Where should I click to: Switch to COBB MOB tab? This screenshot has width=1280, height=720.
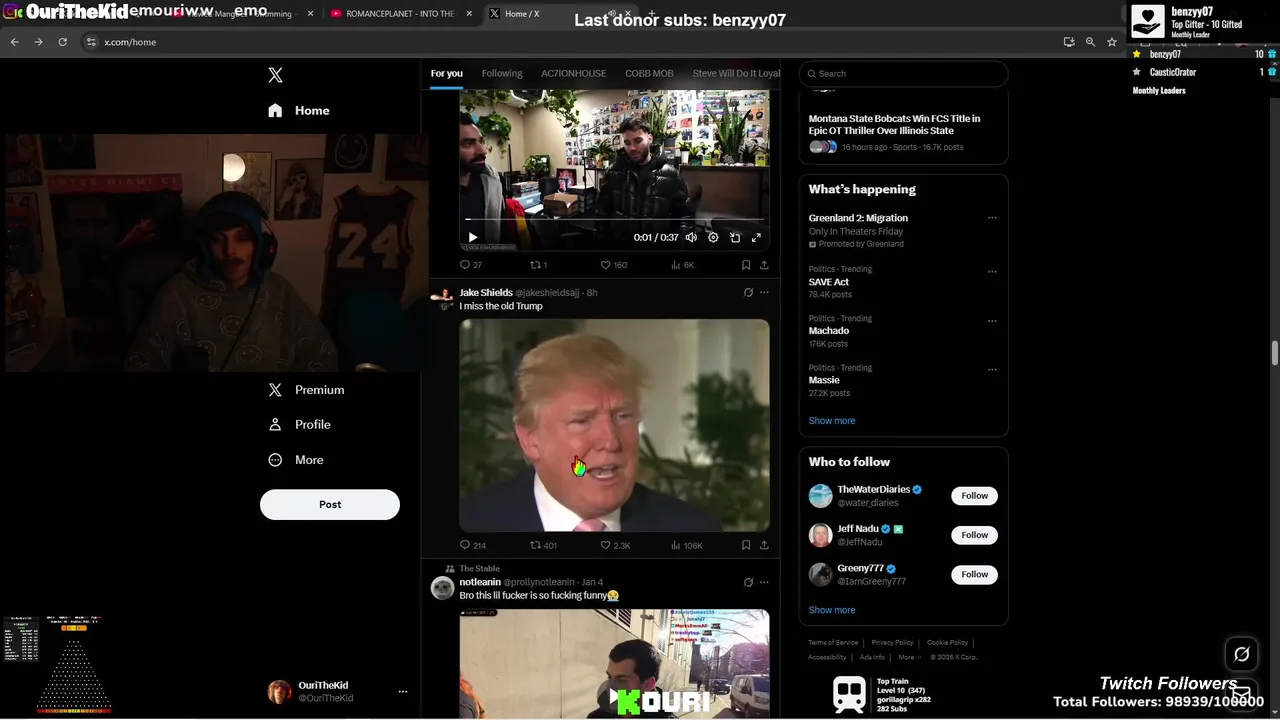(649, 73)
